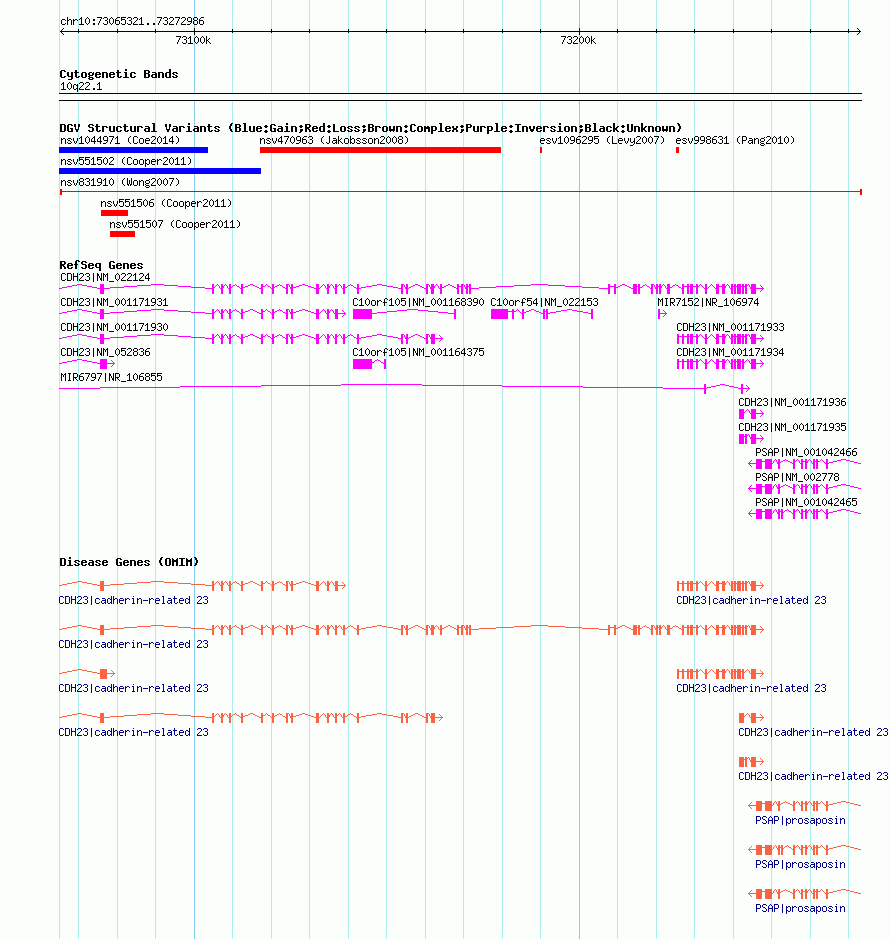Select C10orf105|NM_001168390 transcript label
890x939 pixels.
(418, 302)
